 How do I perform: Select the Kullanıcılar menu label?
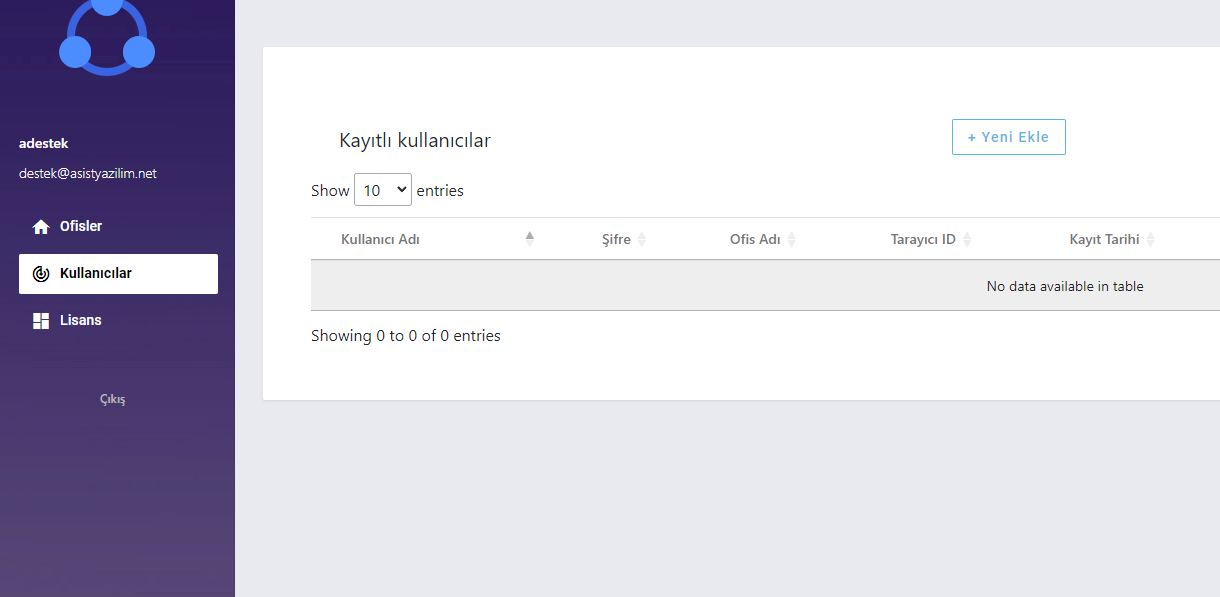(x=96, y=273)
